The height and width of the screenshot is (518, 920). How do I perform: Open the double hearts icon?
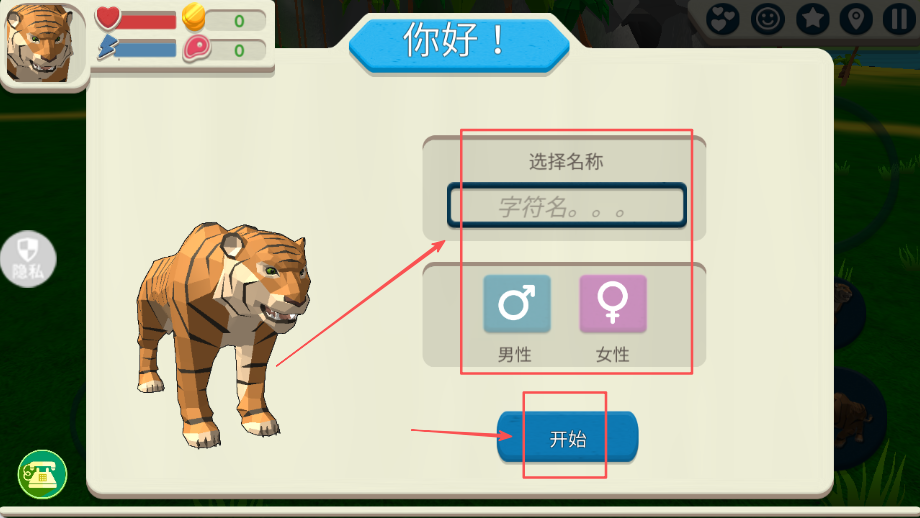click(723, 19)
